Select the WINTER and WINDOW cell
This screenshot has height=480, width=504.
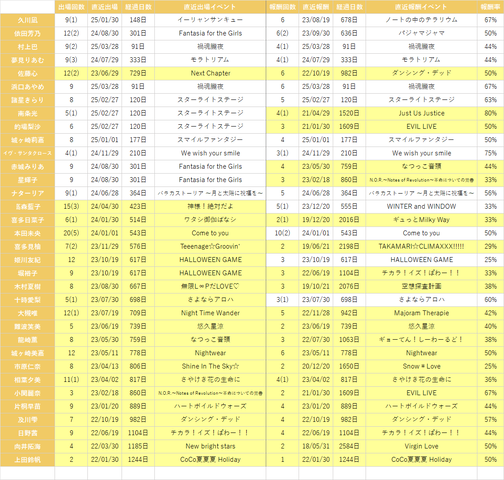click(x=421, y=207)
